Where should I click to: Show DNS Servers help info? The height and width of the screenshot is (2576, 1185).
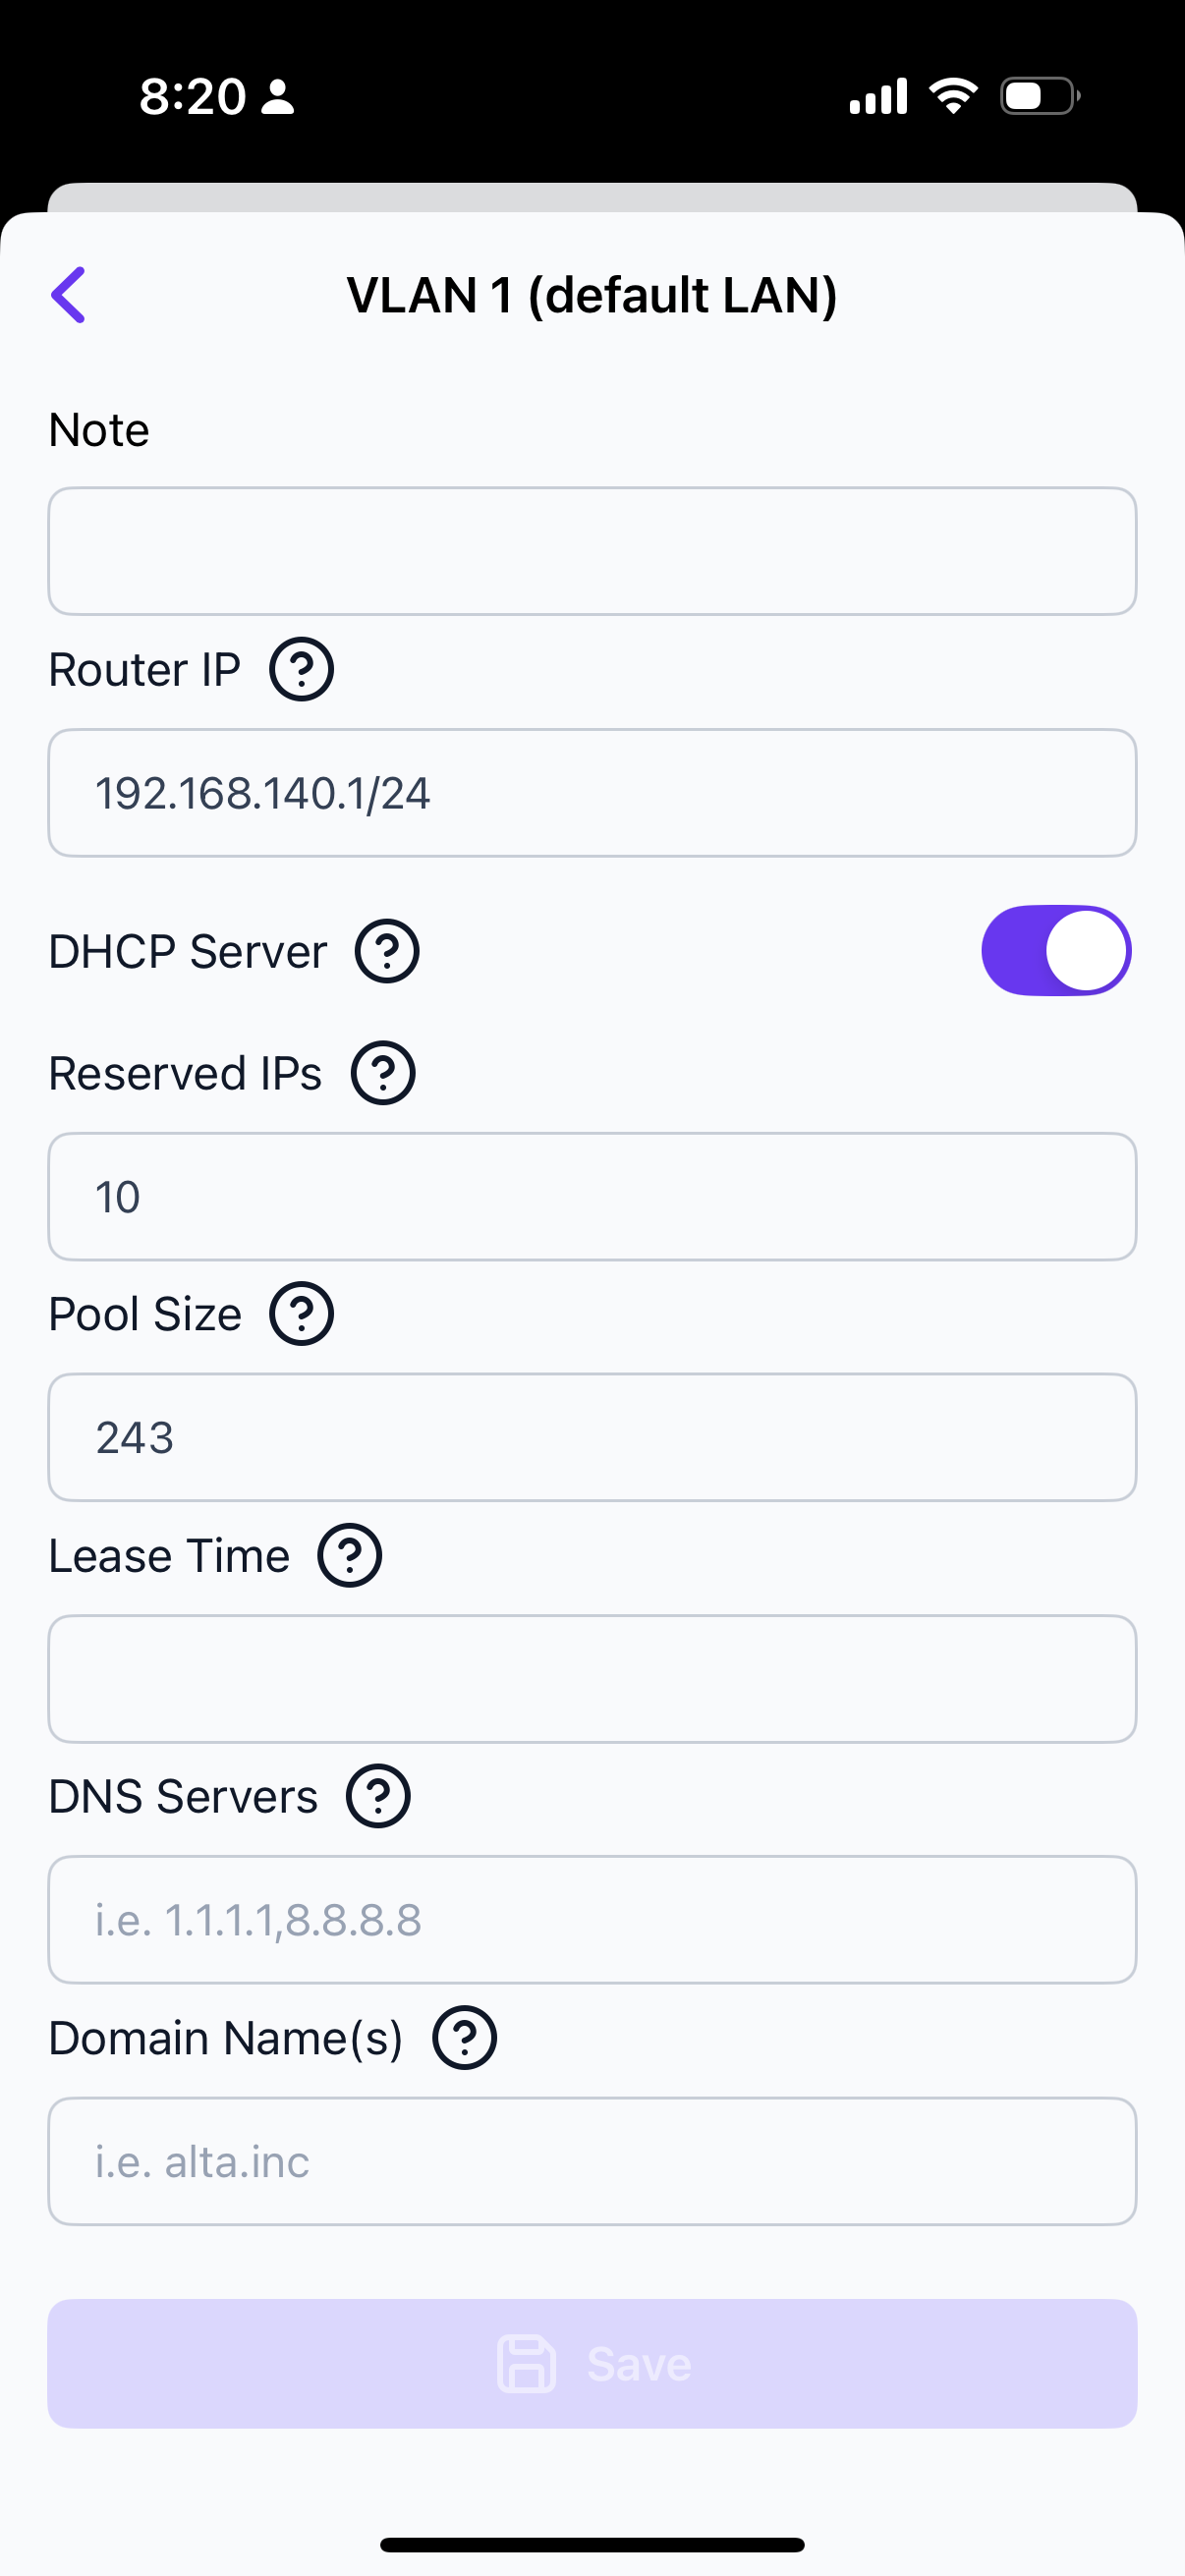click(x=378, y=1796)
